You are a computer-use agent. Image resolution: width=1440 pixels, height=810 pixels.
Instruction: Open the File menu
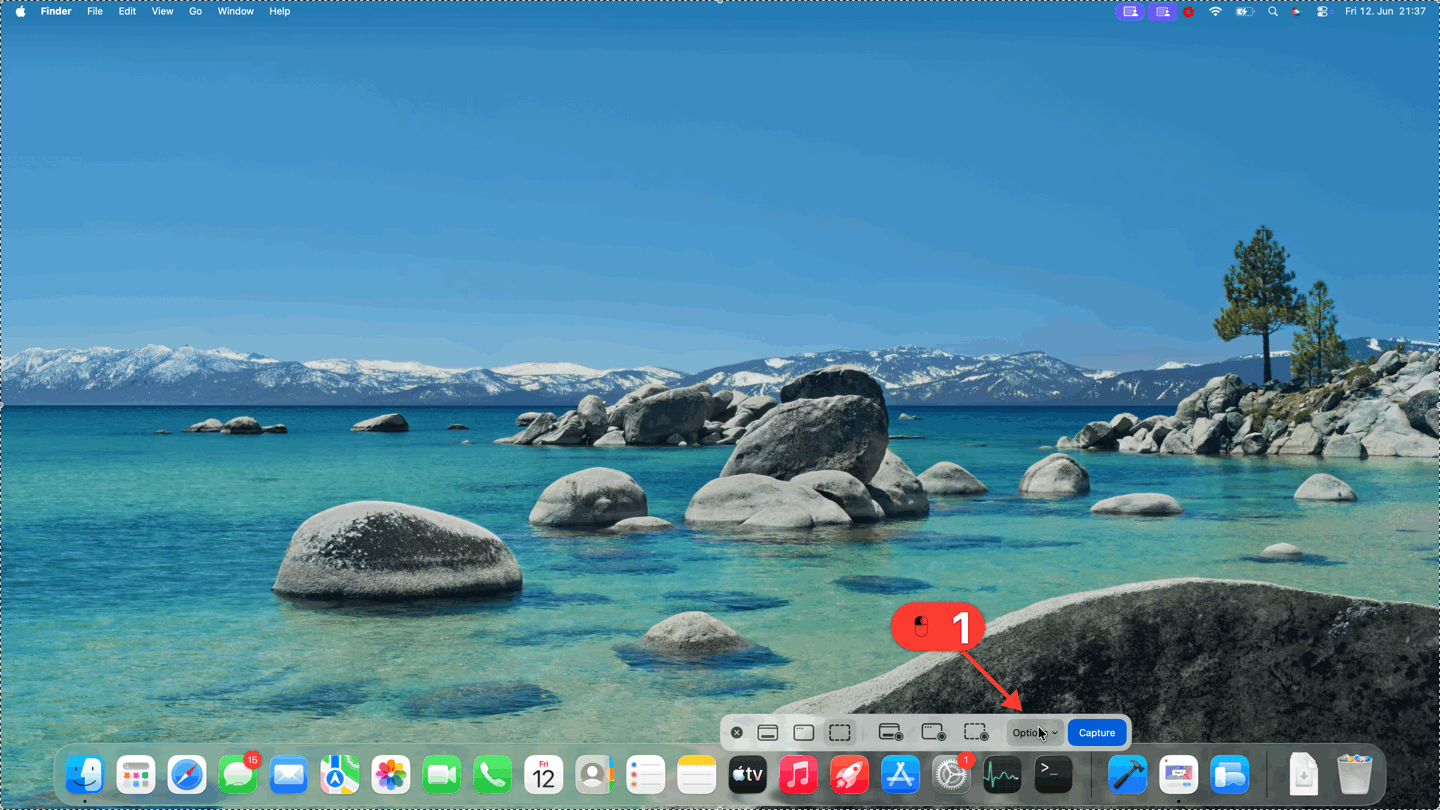95,11
